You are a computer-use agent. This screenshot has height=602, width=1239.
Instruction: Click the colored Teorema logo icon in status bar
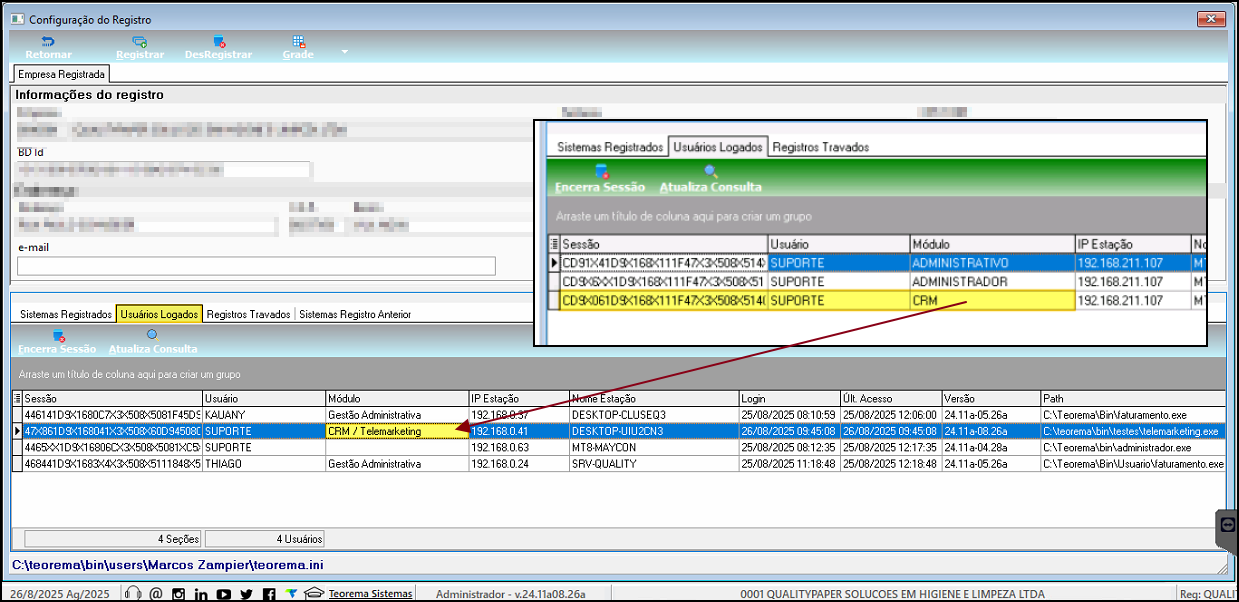[291, 594]
